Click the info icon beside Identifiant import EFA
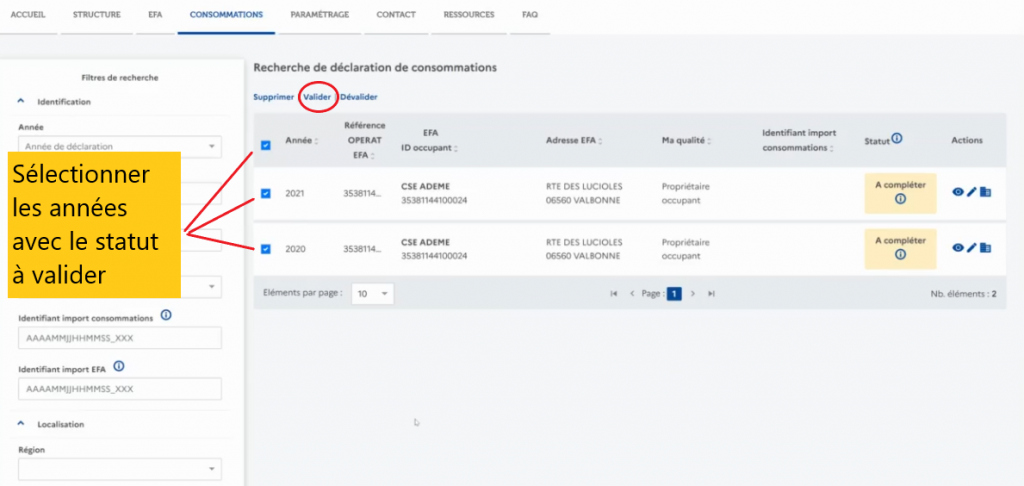 click(118, 367)
